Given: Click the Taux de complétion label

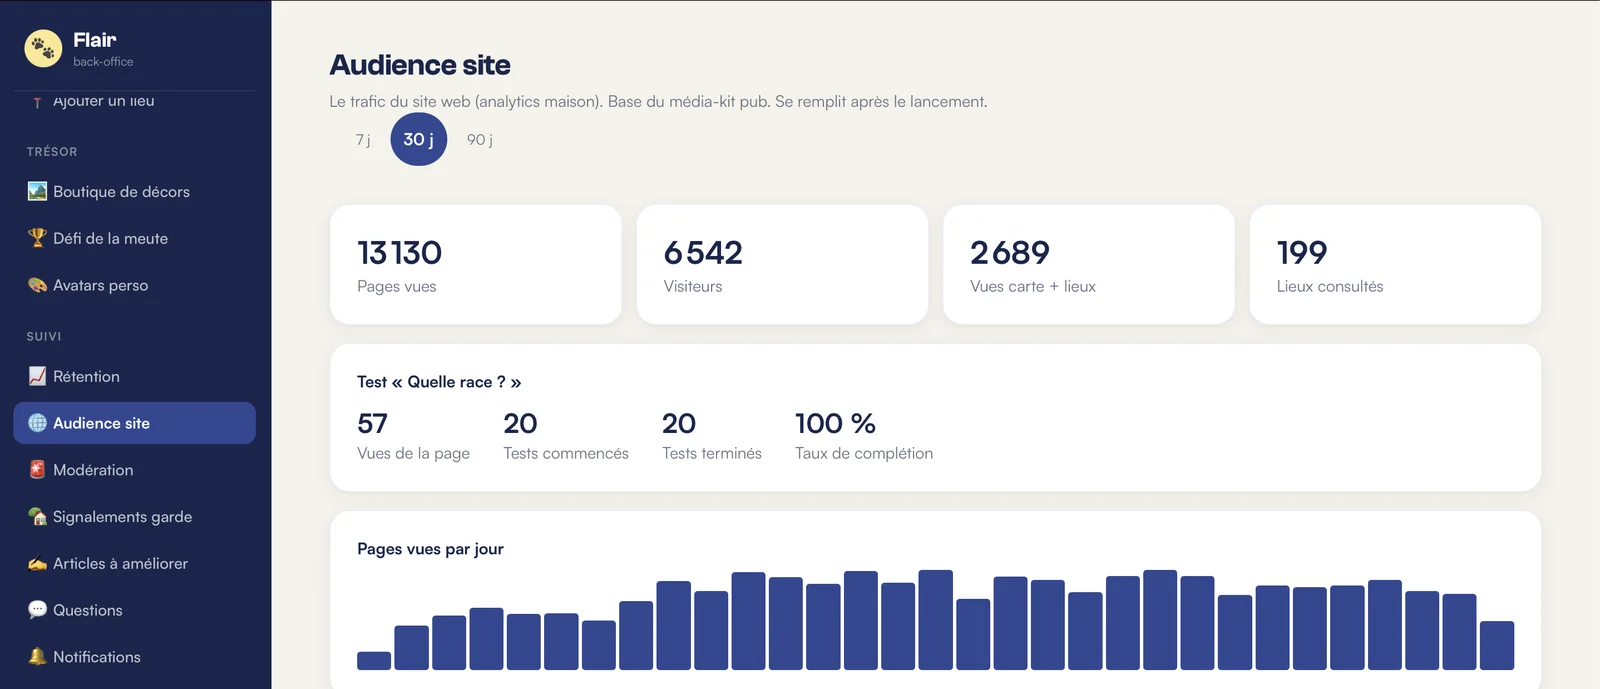Looking at the screenshot, I should coord(864,453).
